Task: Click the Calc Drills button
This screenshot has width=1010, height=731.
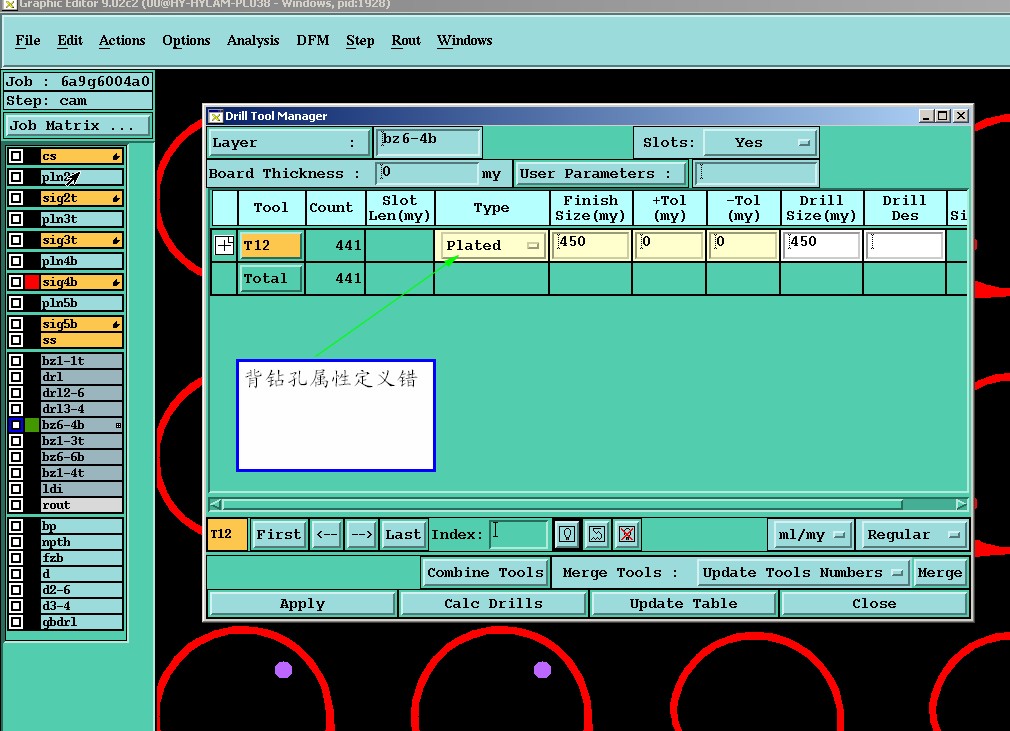Action: click(x=493, y=603)
